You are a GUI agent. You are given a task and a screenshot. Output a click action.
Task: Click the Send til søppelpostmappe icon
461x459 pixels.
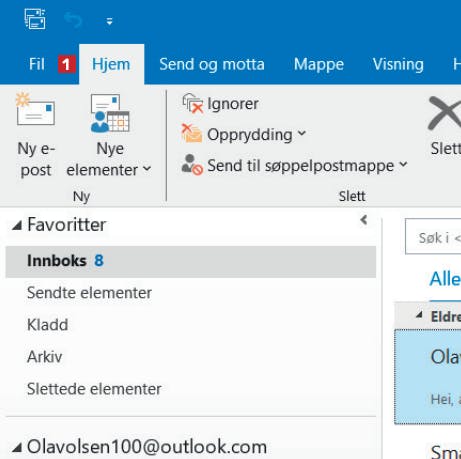coord(192,164)
